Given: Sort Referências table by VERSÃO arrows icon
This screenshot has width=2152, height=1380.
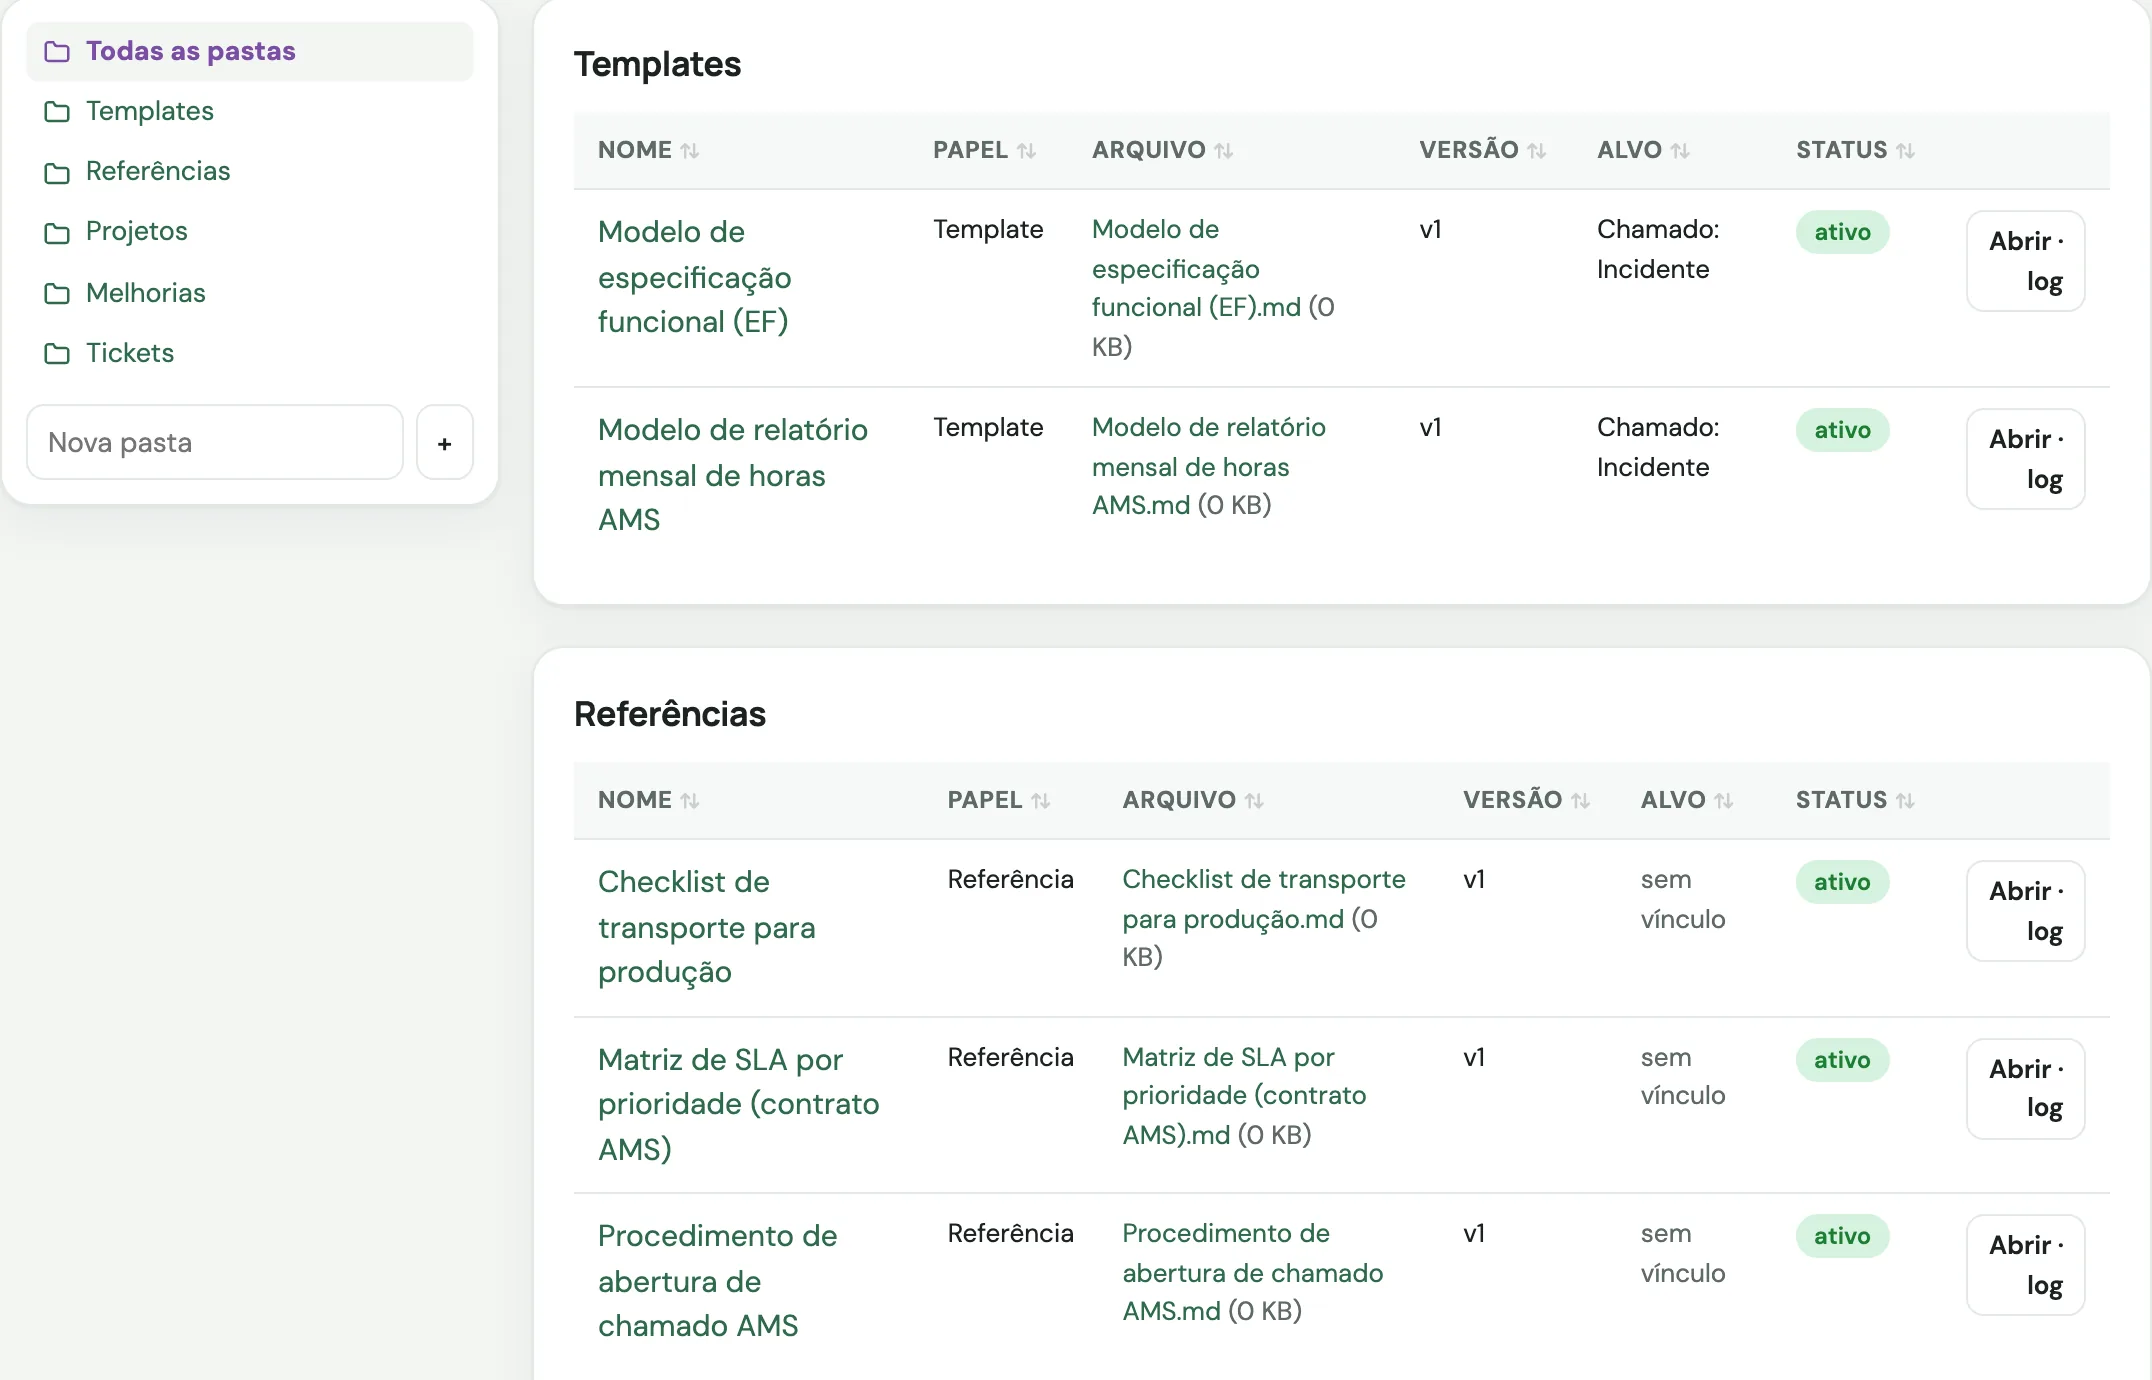Looking at the screenshot, I should pyautogui.click(x=1580, y=801).
